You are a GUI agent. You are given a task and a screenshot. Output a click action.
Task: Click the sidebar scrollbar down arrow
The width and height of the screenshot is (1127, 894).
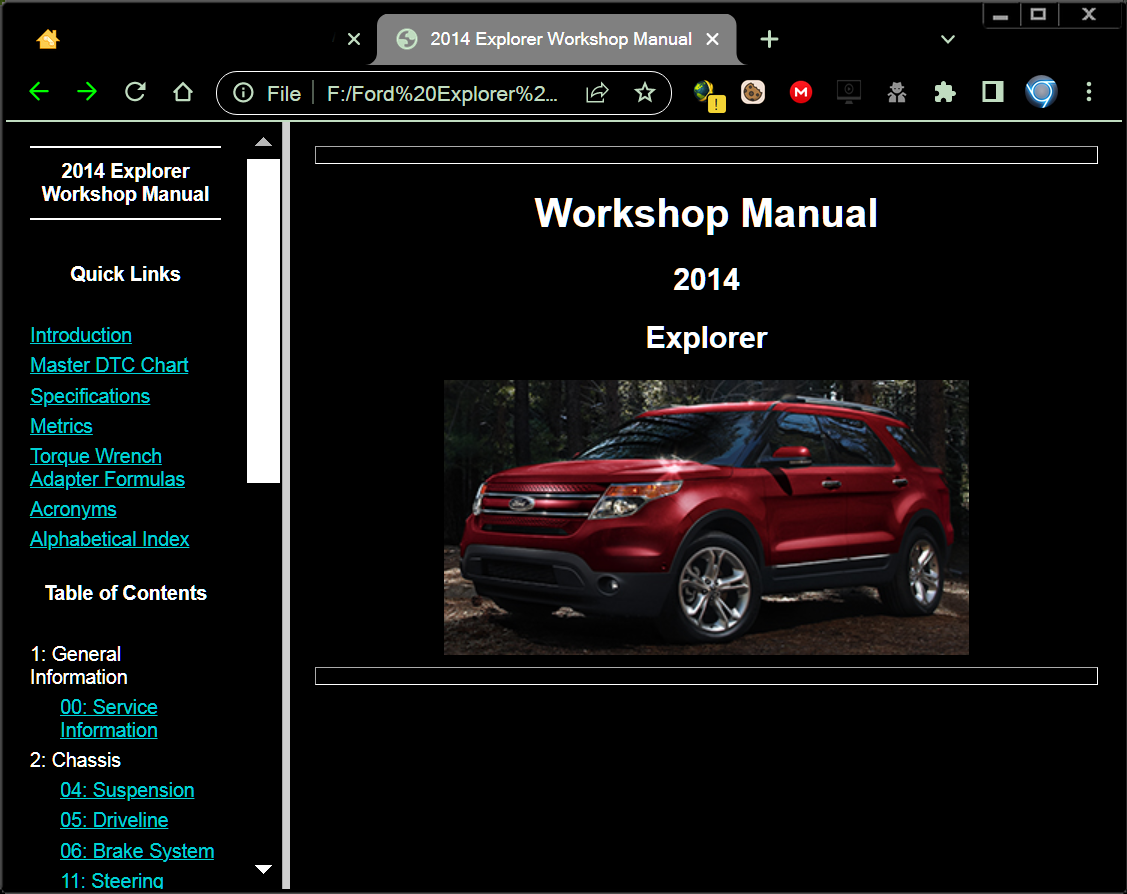264,870
